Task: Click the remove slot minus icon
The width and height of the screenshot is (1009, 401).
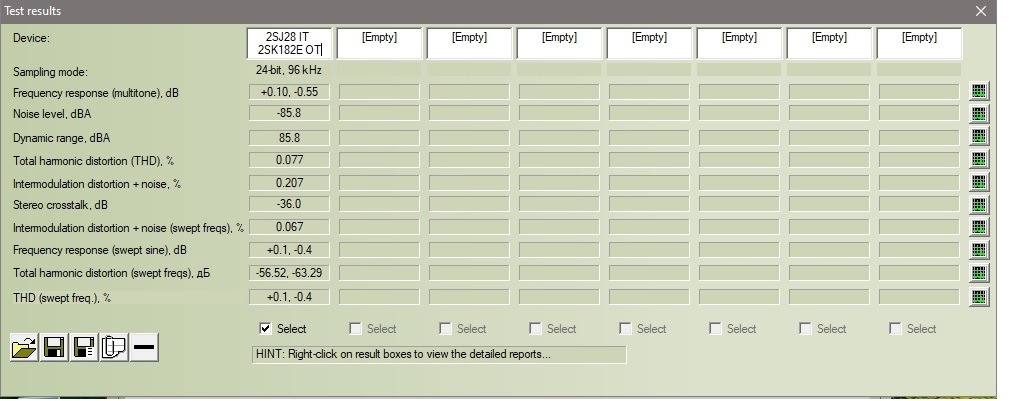Action: pyautogui.click(x=144, y=348)
